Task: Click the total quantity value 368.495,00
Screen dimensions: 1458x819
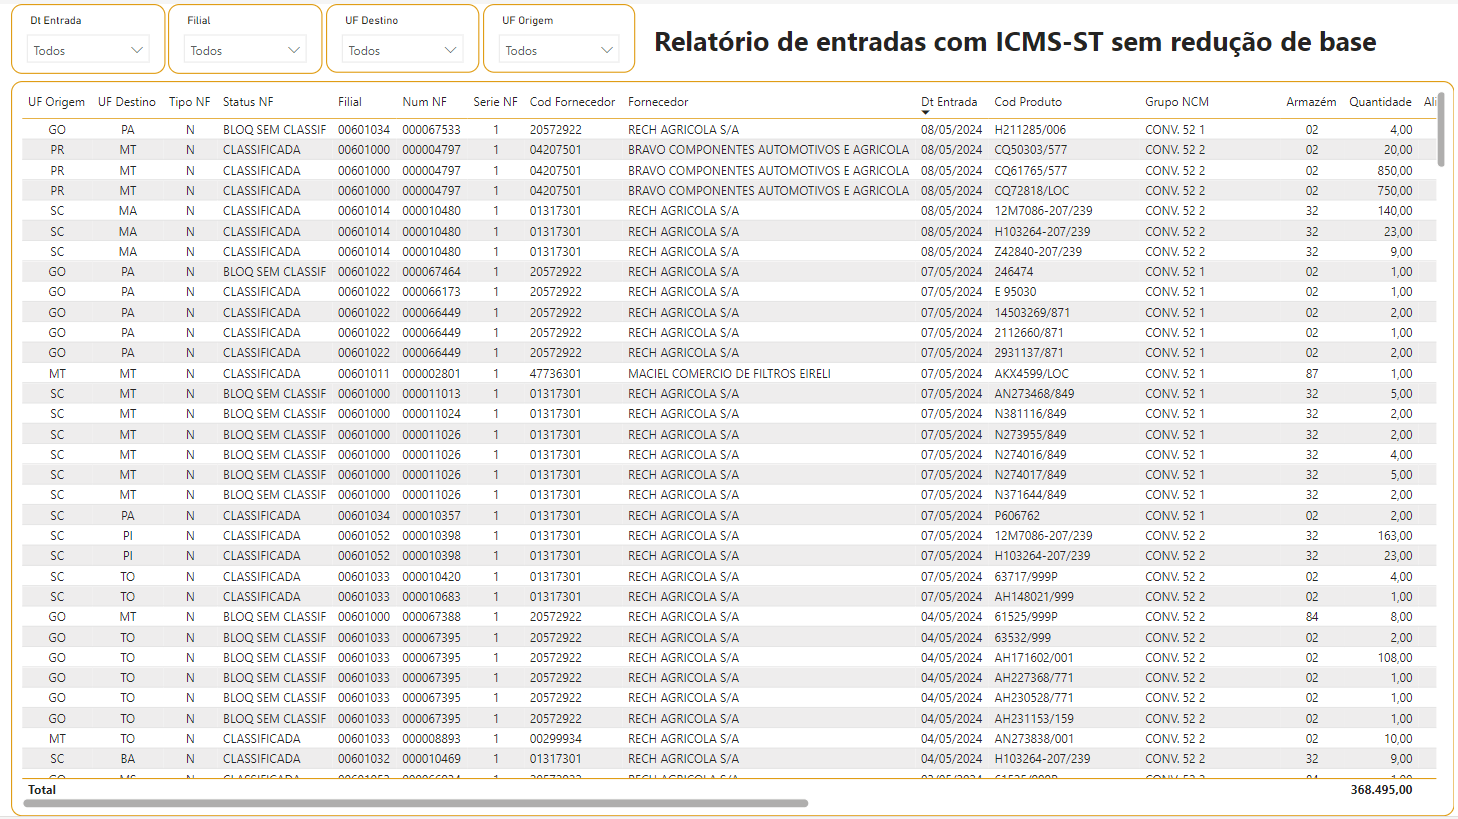Action: [x=1381, y=790]
